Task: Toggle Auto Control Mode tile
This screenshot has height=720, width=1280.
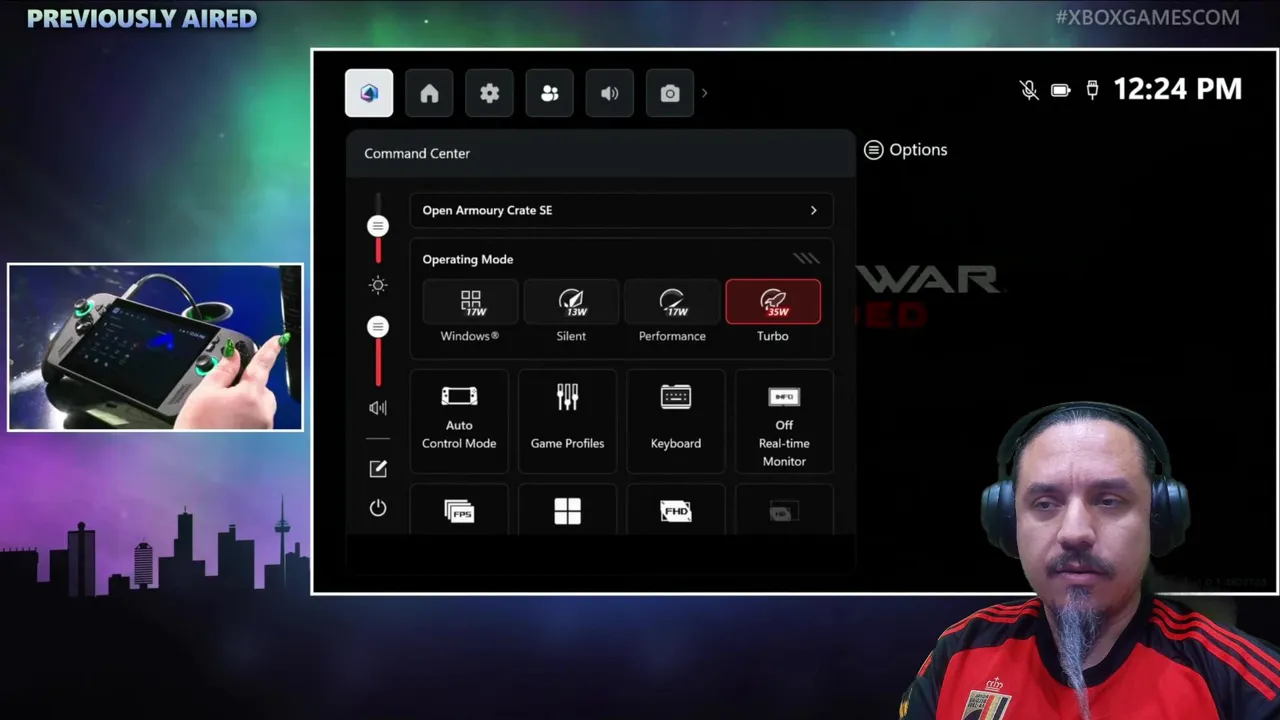Action: click(x=459, y=421)
